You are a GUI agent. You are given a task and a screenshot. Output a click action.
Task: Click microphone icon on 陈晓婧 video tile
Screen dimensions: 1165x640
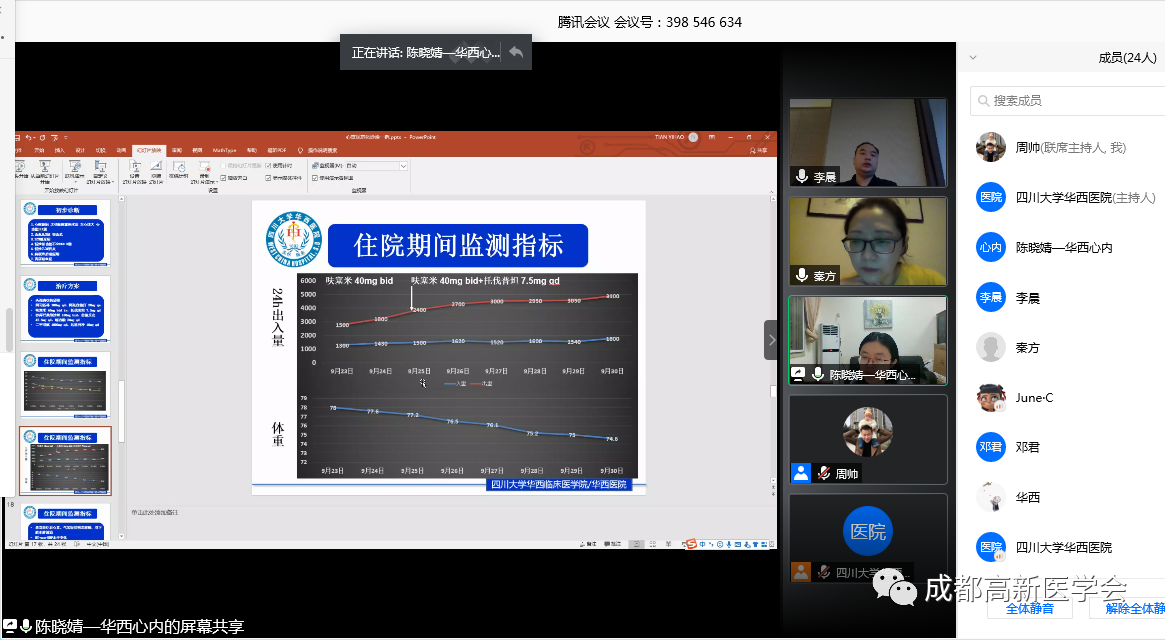(x=818, y=374)
